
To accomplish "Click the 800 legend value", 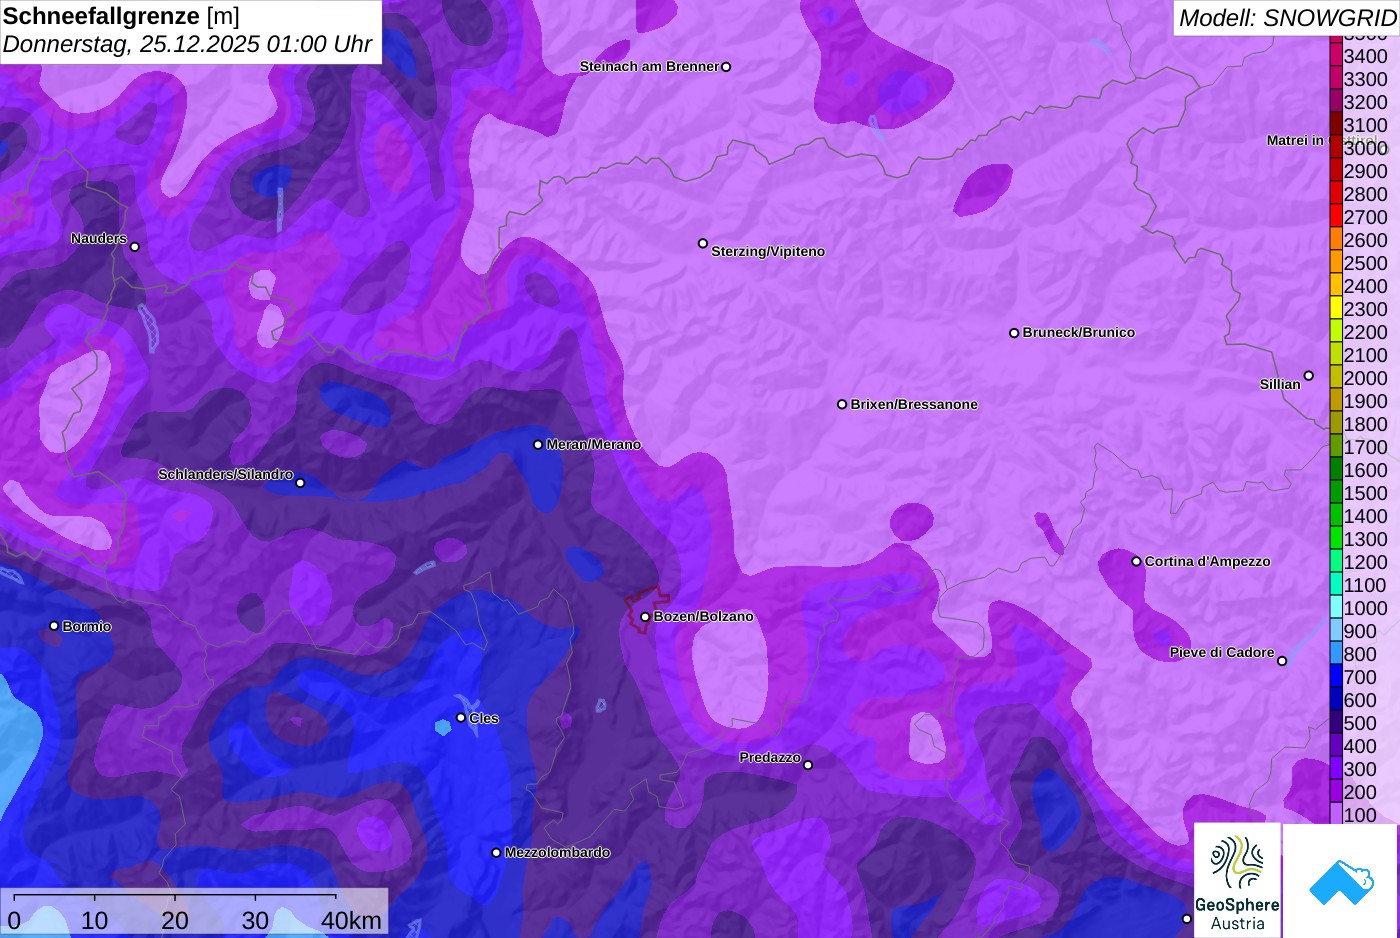I will click(x=1361, y=654).
